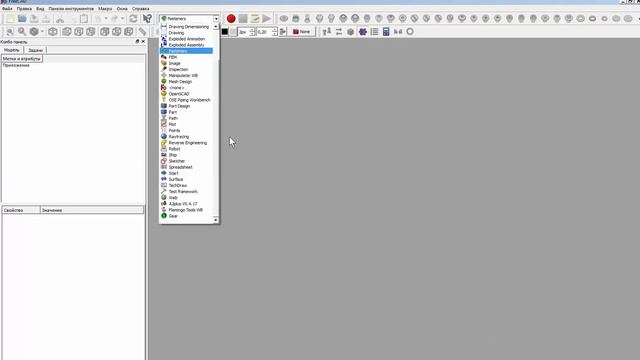
Task: Click the workbench list scroll-up arrow
Action: (x=216, y=27)
